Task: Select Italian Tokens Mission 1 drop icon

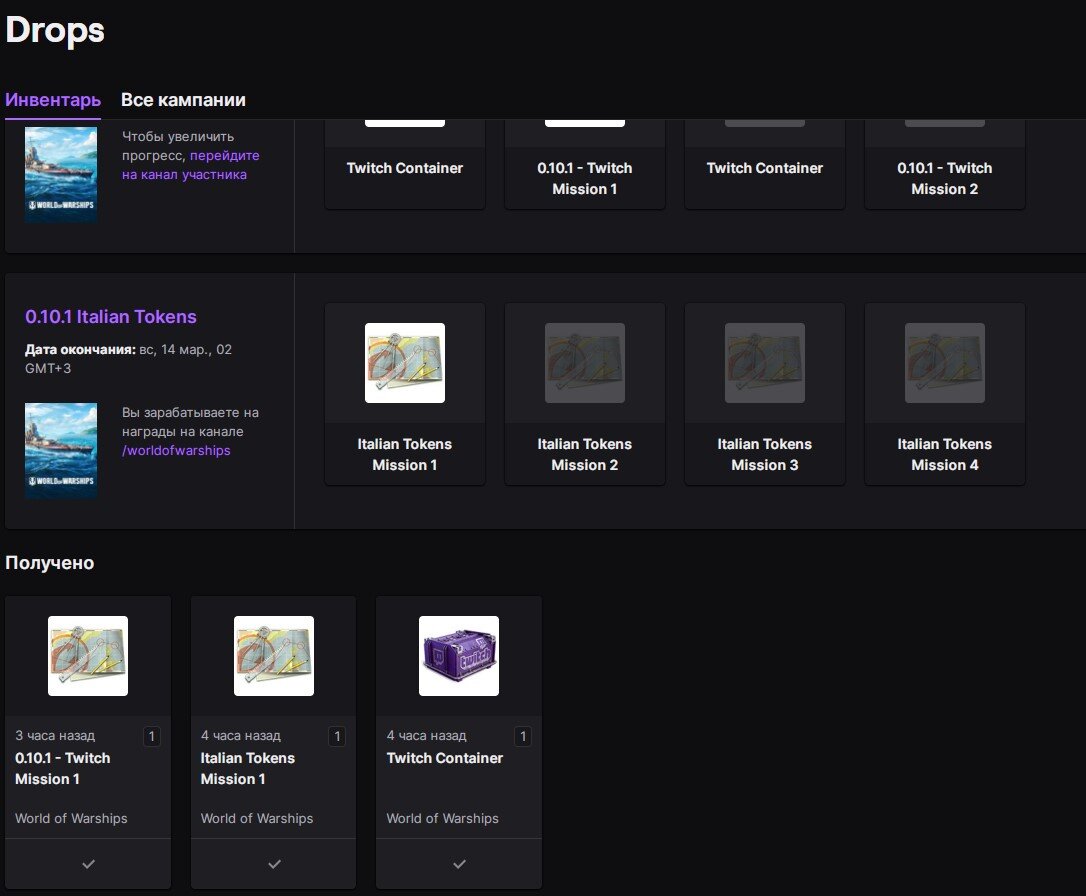Action: click(x=404, y=363)
